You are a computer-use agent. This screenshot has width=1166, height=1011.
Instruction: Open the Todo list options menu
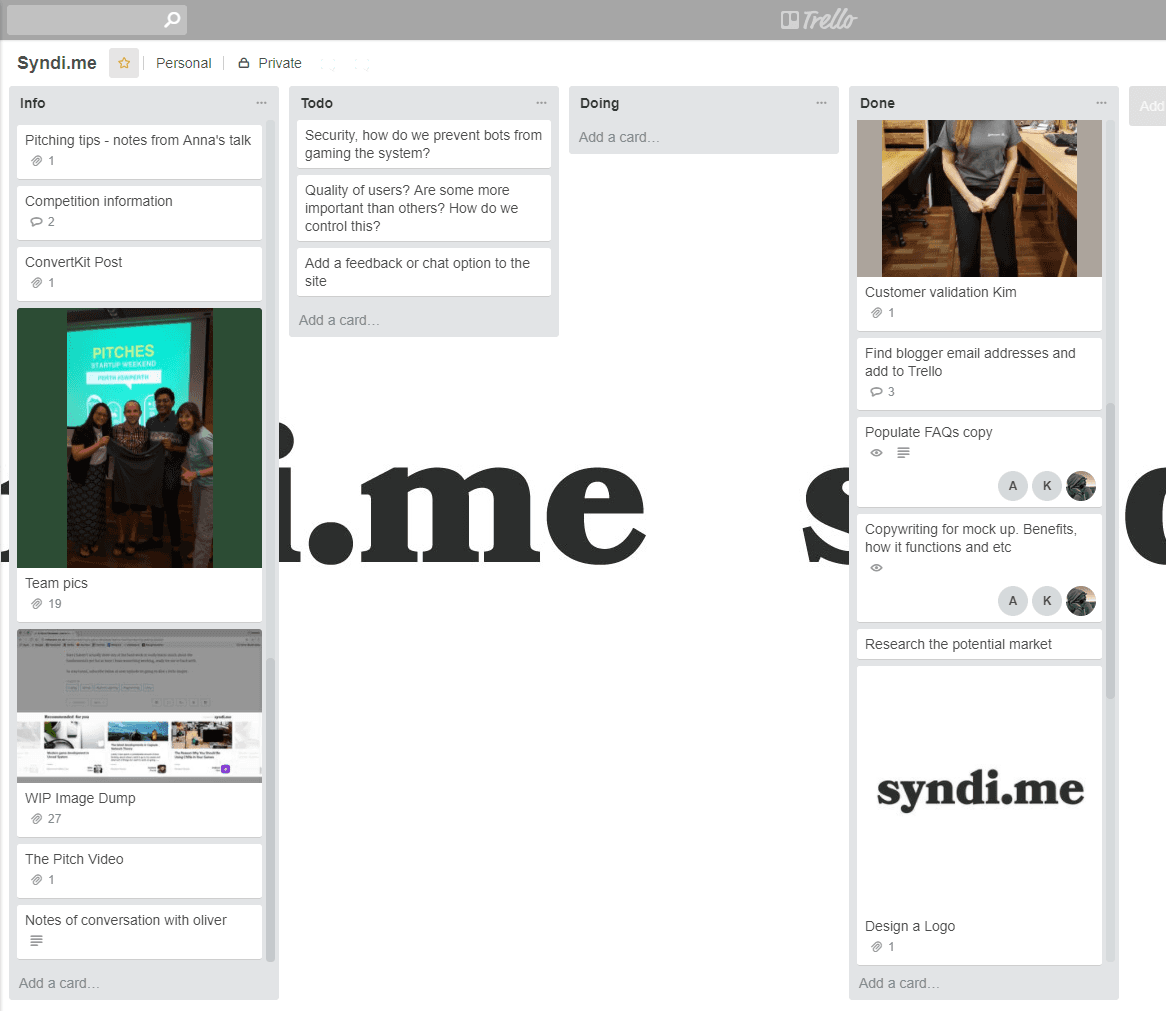click(x=541, y=103)
